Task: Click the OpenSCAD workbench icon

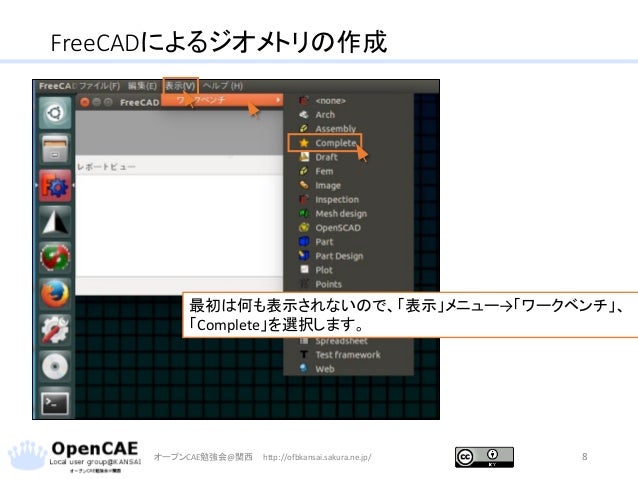Action: [304, 227]
